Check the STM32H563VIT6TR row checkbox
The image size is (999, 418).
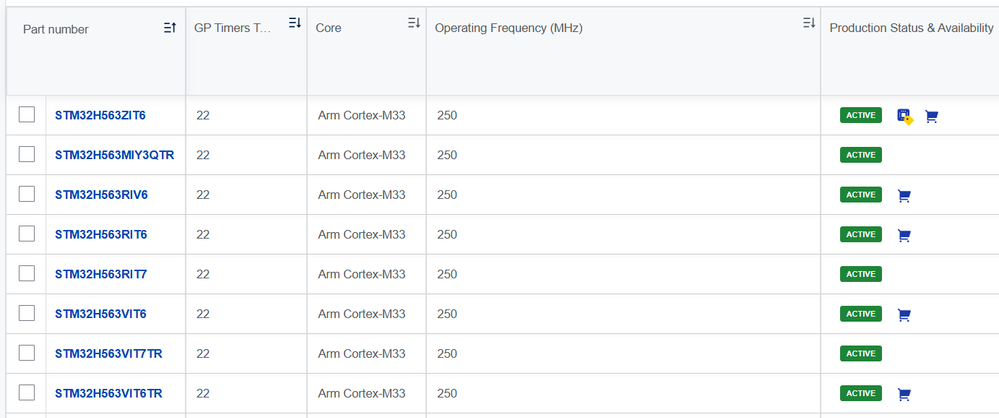click(27, 393)
